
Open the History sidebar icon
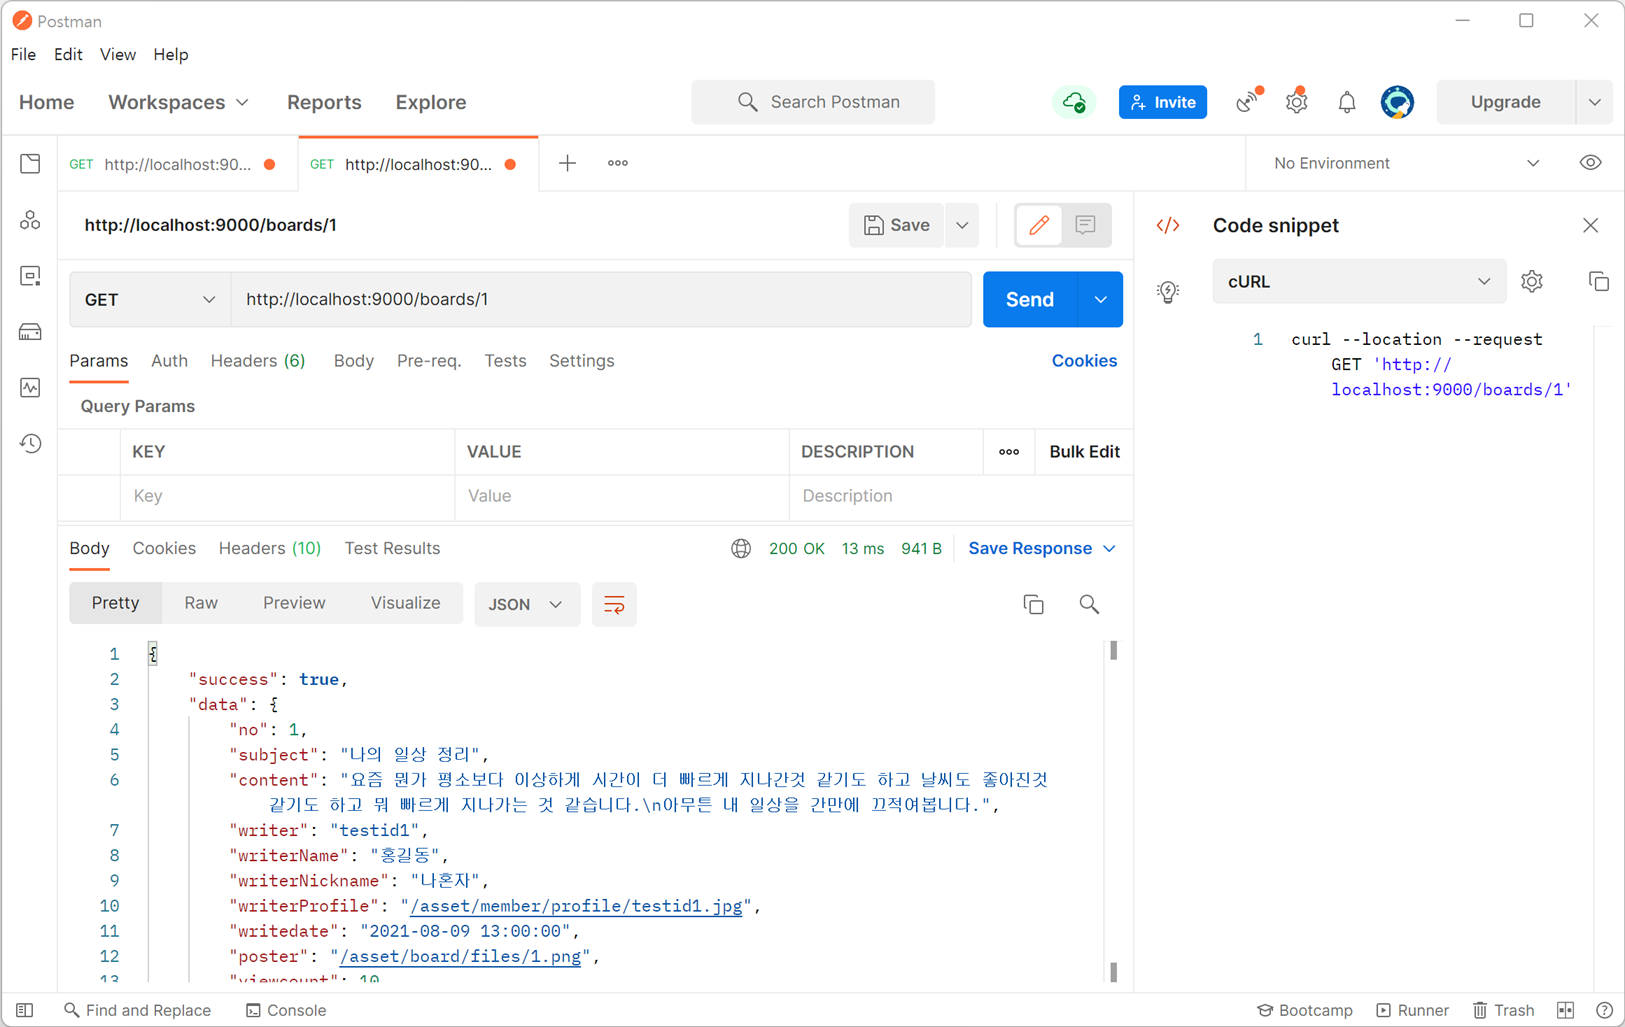(30, 443)
